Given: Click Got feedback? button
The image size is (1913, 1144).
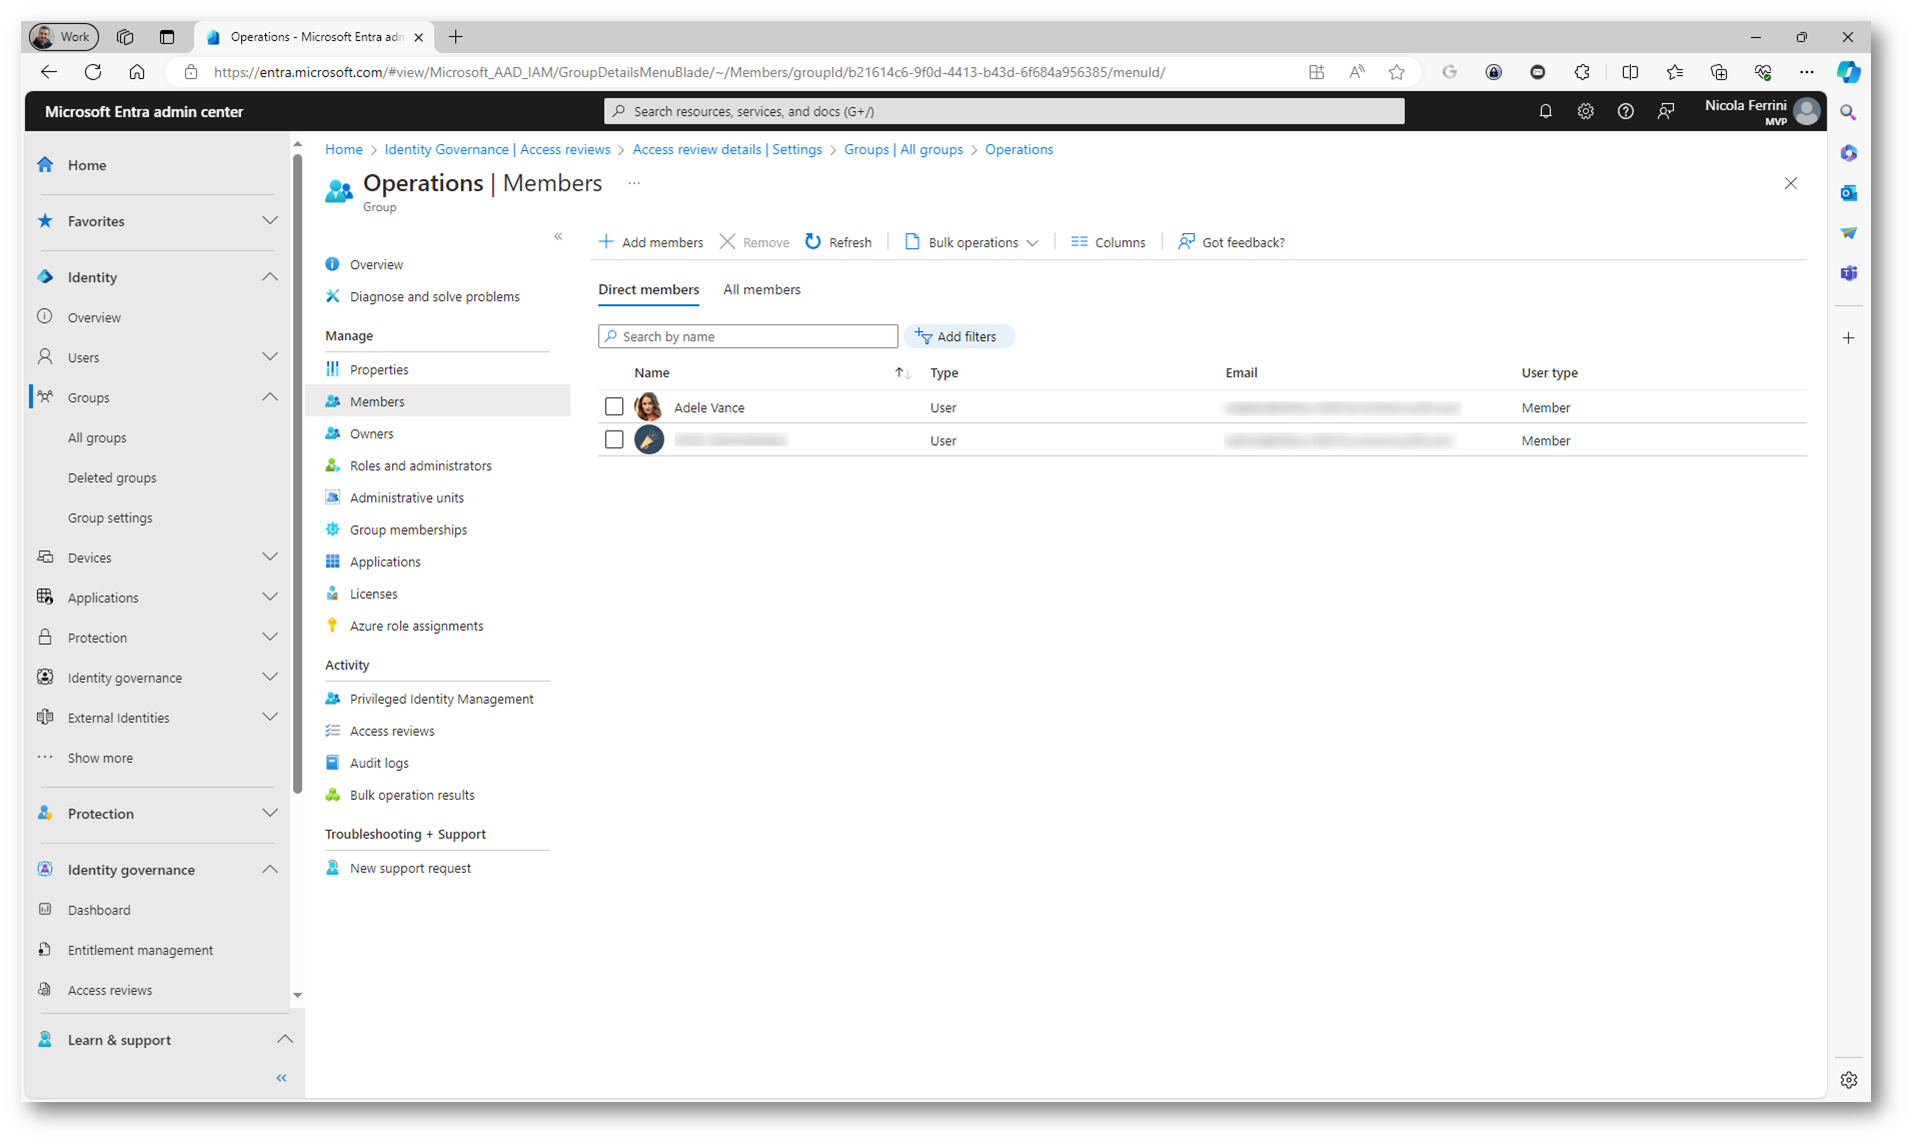Looking at the screenshot, I should pyautogui.click(x=1230, y=242).
